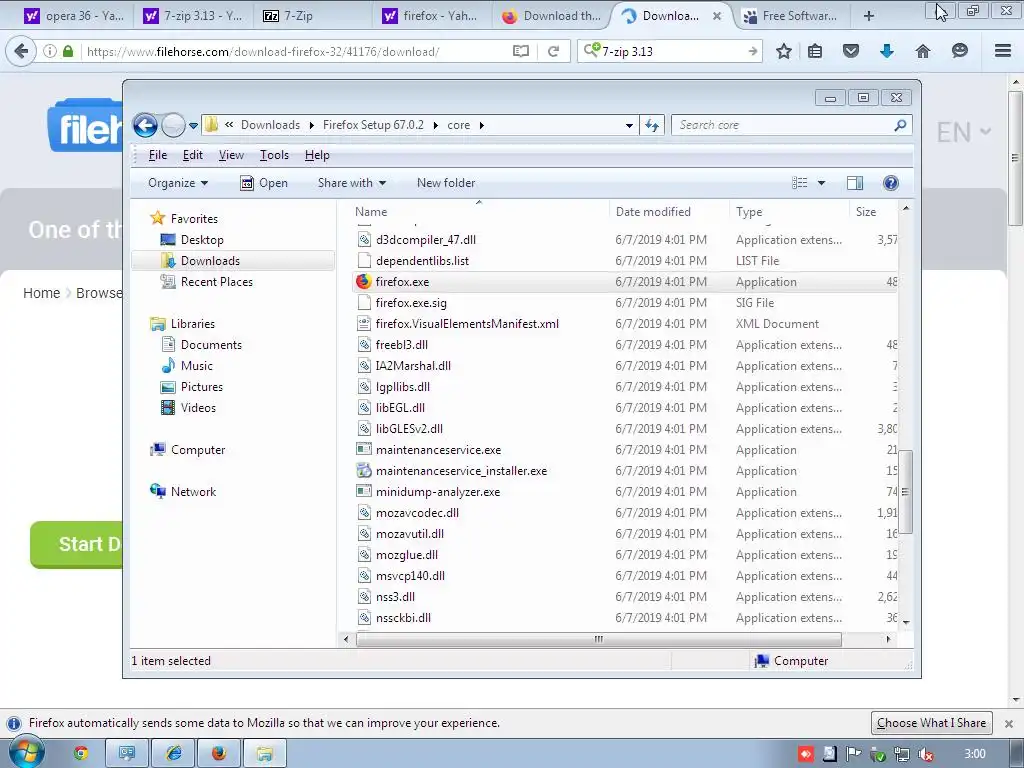Click New folder button

(446, 183)
